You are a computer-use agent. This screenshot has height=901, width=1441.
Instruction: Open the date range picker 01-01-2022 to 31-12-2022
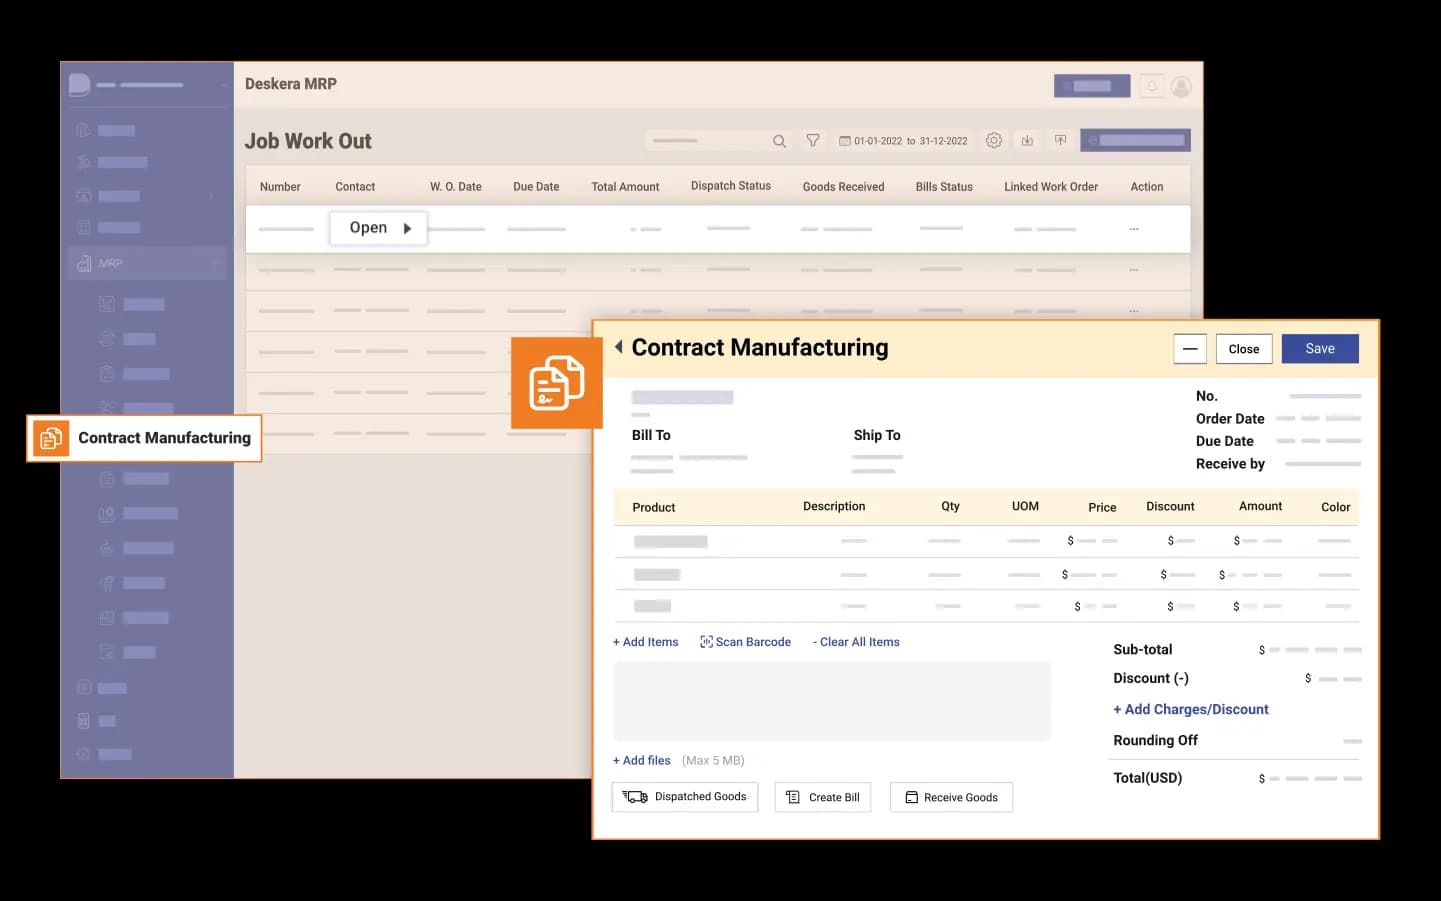click(903, 141)
